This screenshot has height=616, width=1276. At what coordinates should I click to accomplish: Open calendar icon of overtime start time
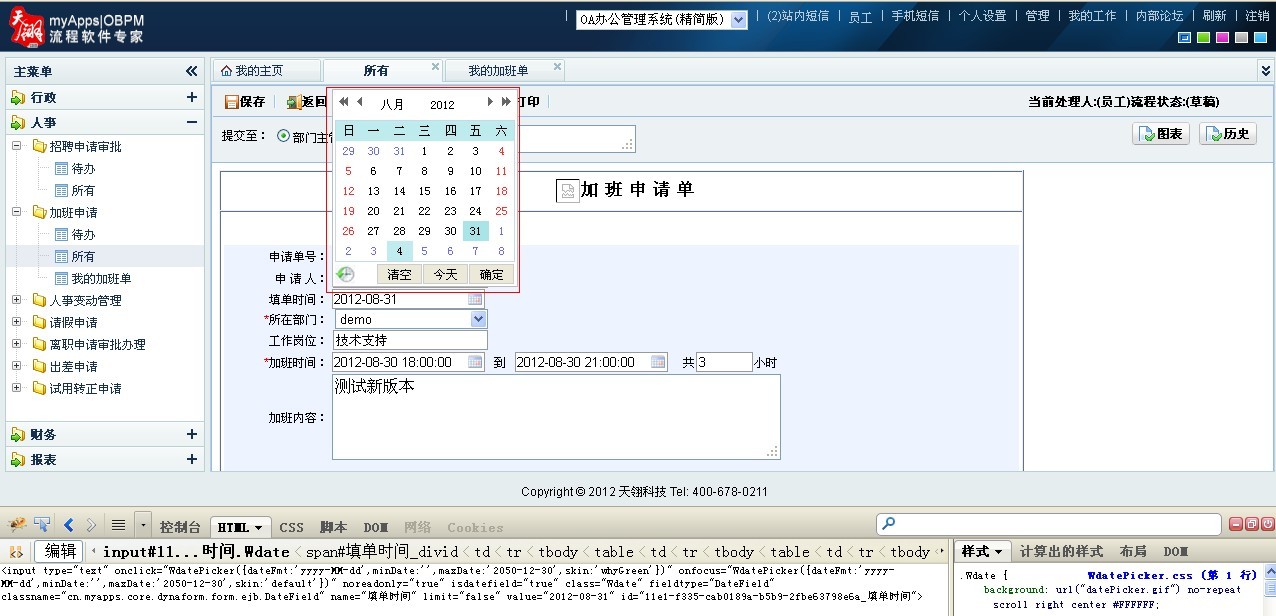[476, 362]
